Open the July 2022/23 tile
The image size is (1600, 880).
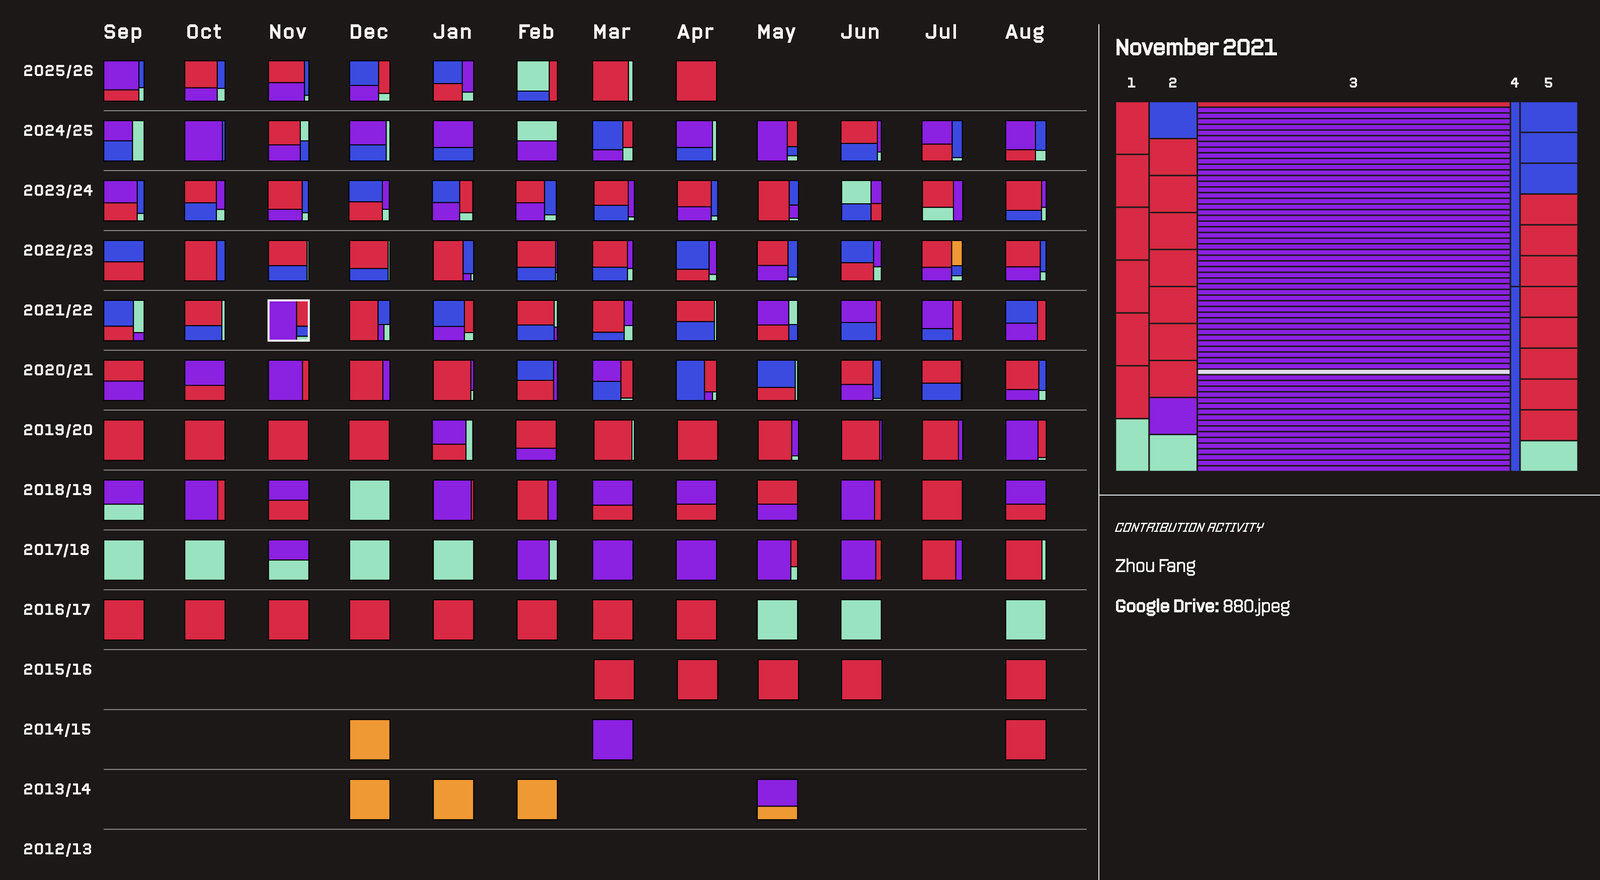(x=942, y=261)
